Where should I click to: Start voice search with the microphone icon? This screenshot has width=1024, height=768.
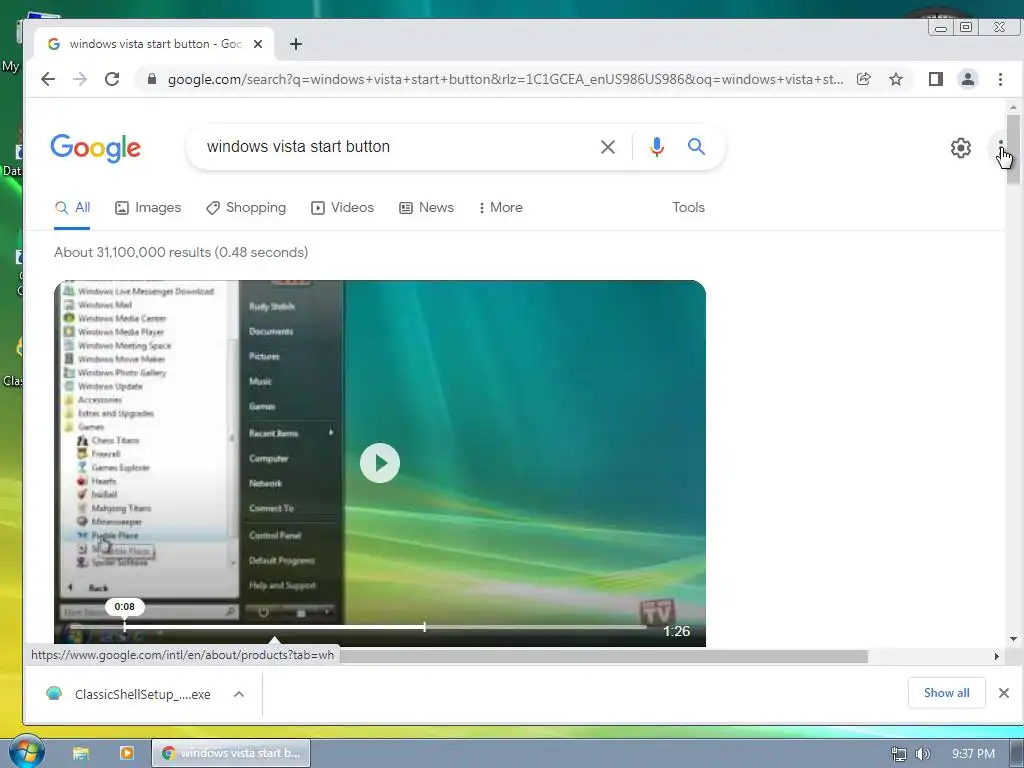[657, 147]
